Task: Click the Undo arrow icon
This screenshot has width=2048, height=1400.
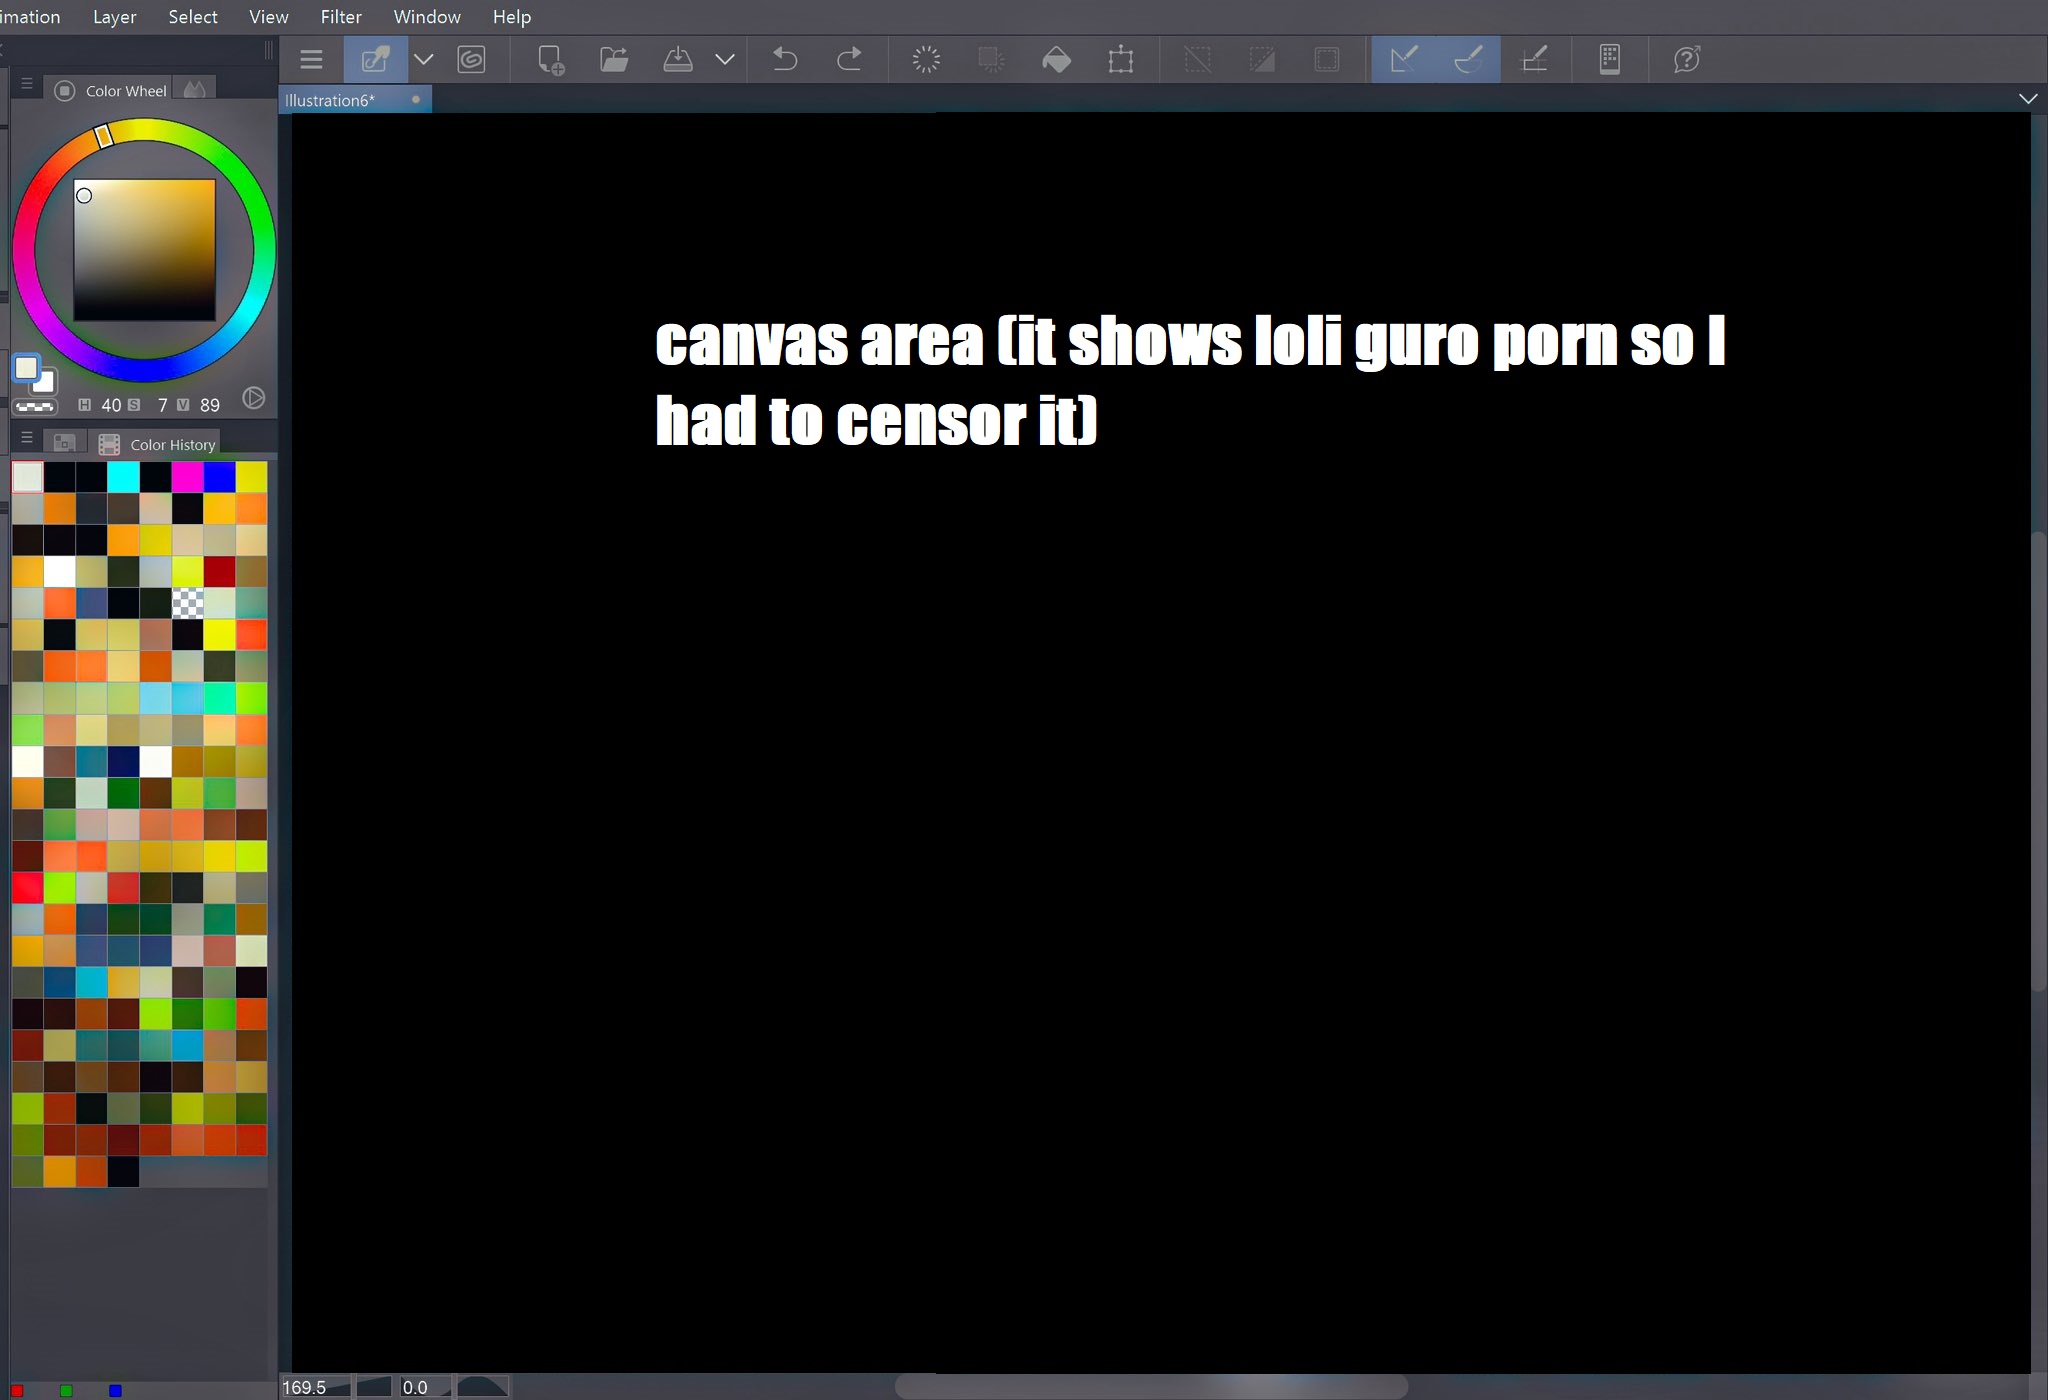Action: click(x=785, y=60)
